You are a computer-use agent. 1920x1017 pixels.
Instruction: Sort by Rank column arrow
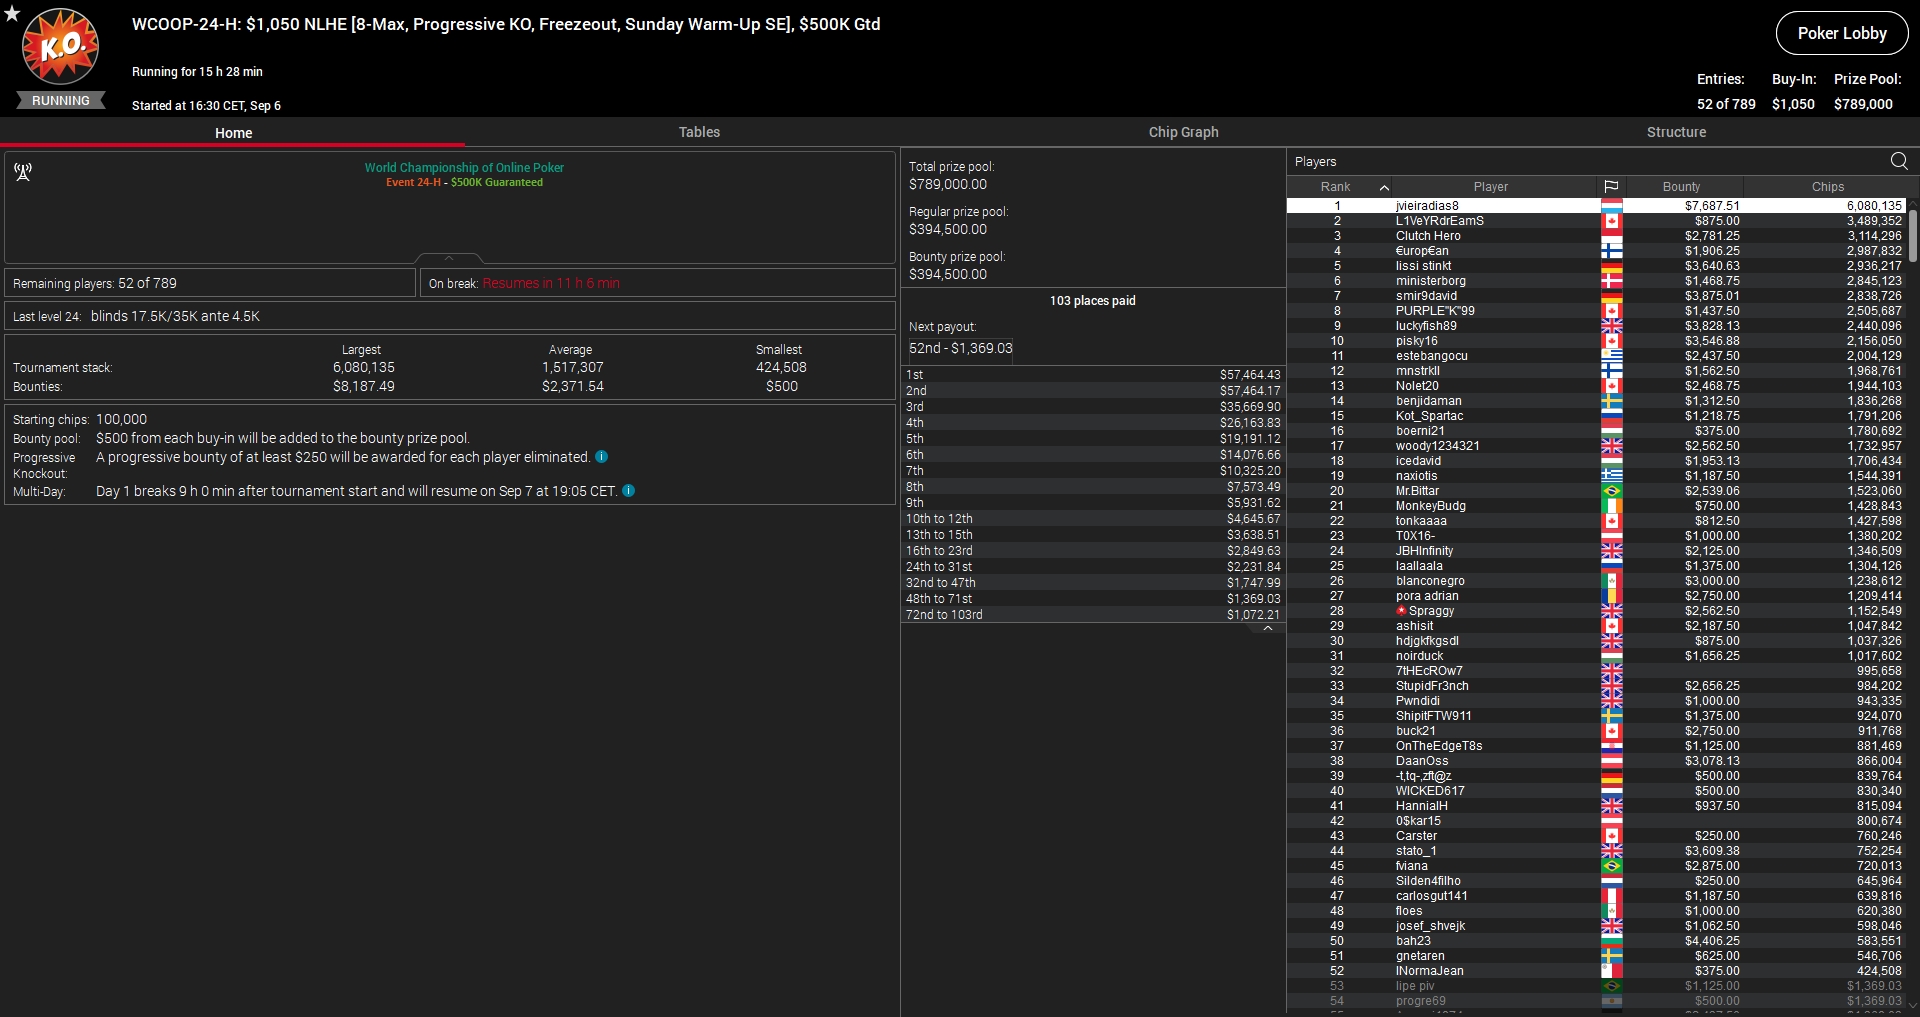[x=1384, y=187]
